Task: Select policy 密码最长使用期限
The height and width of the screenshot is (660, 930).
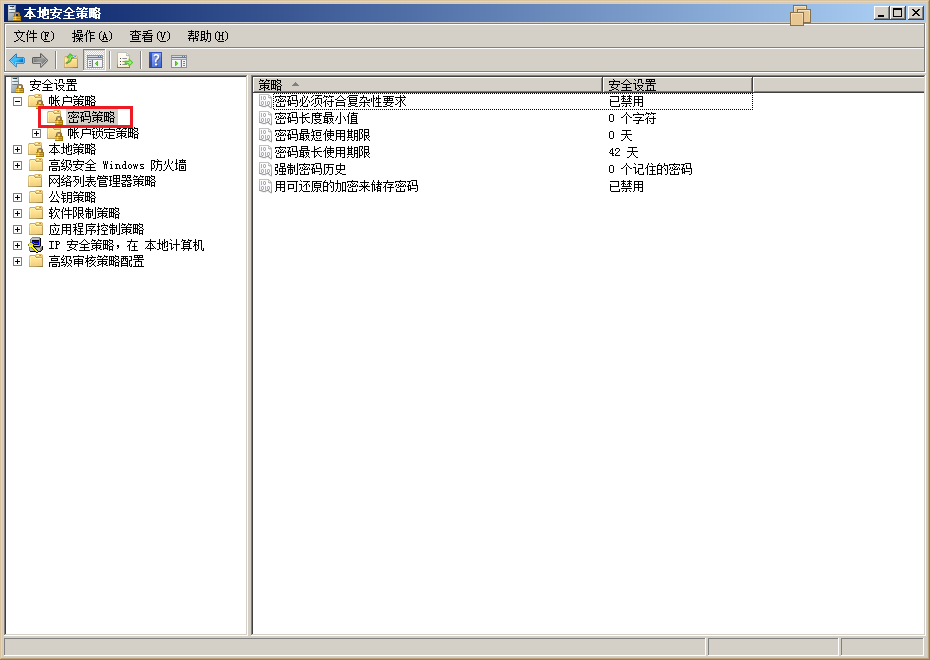Action: tap(322, 152)
